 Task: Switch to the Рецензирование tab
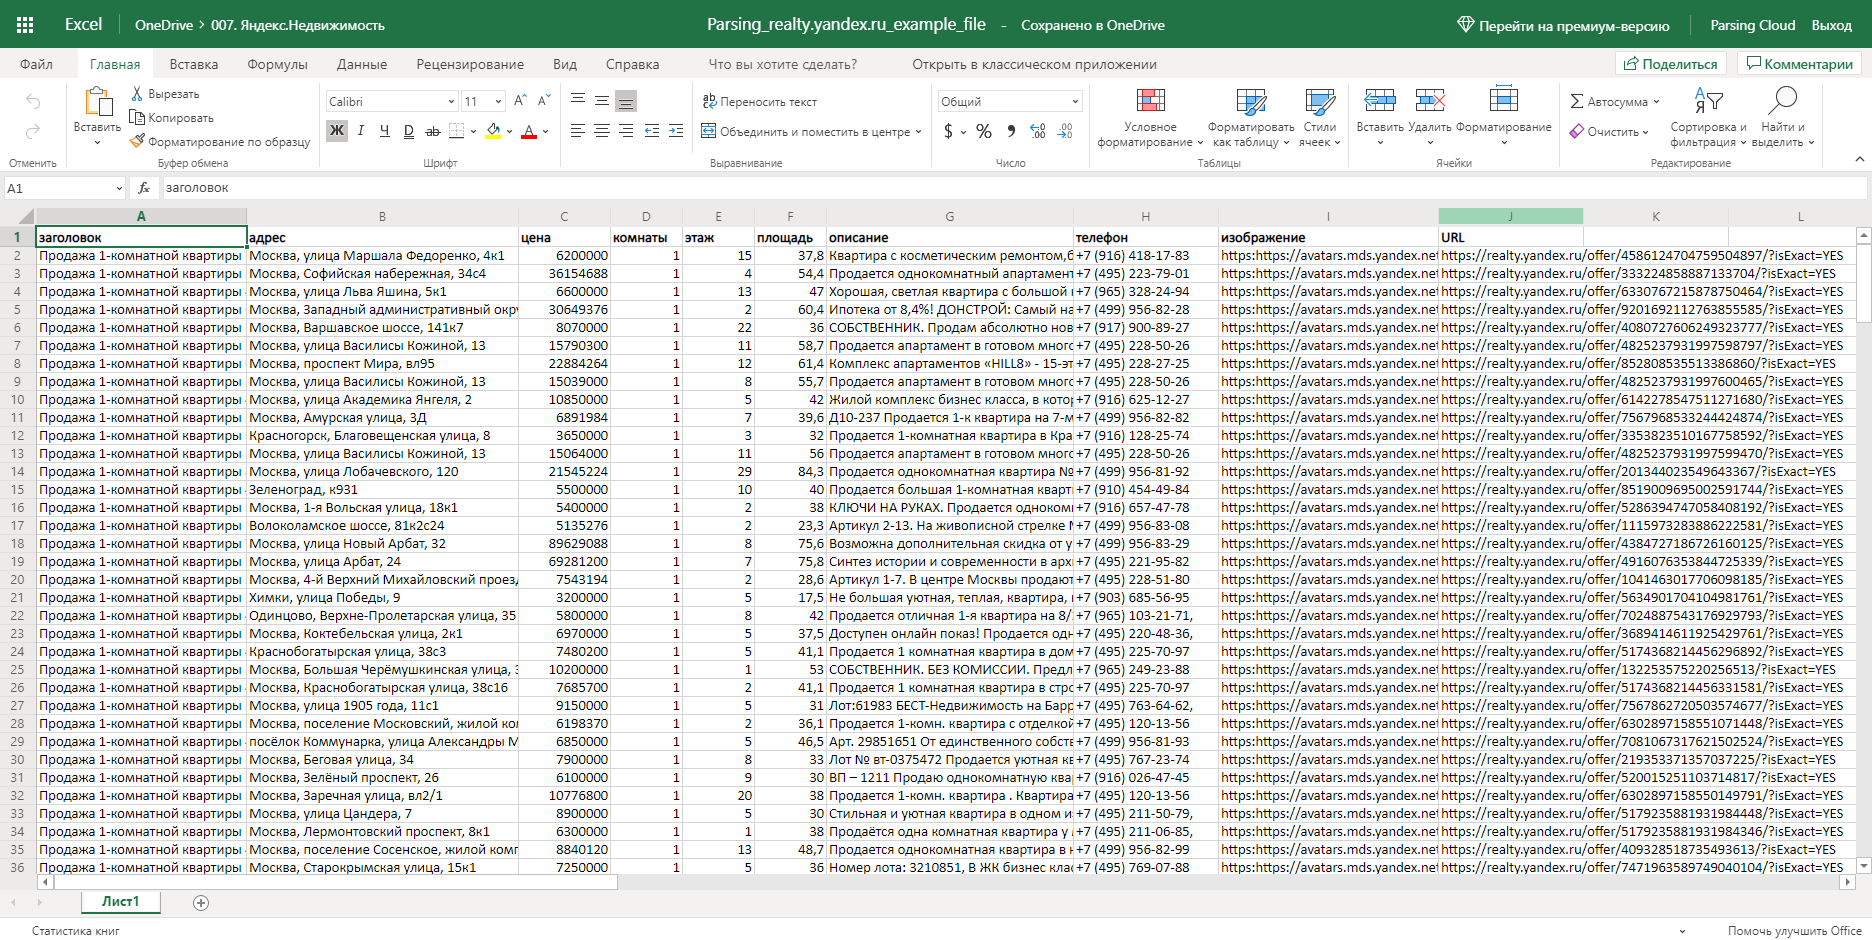470,64
